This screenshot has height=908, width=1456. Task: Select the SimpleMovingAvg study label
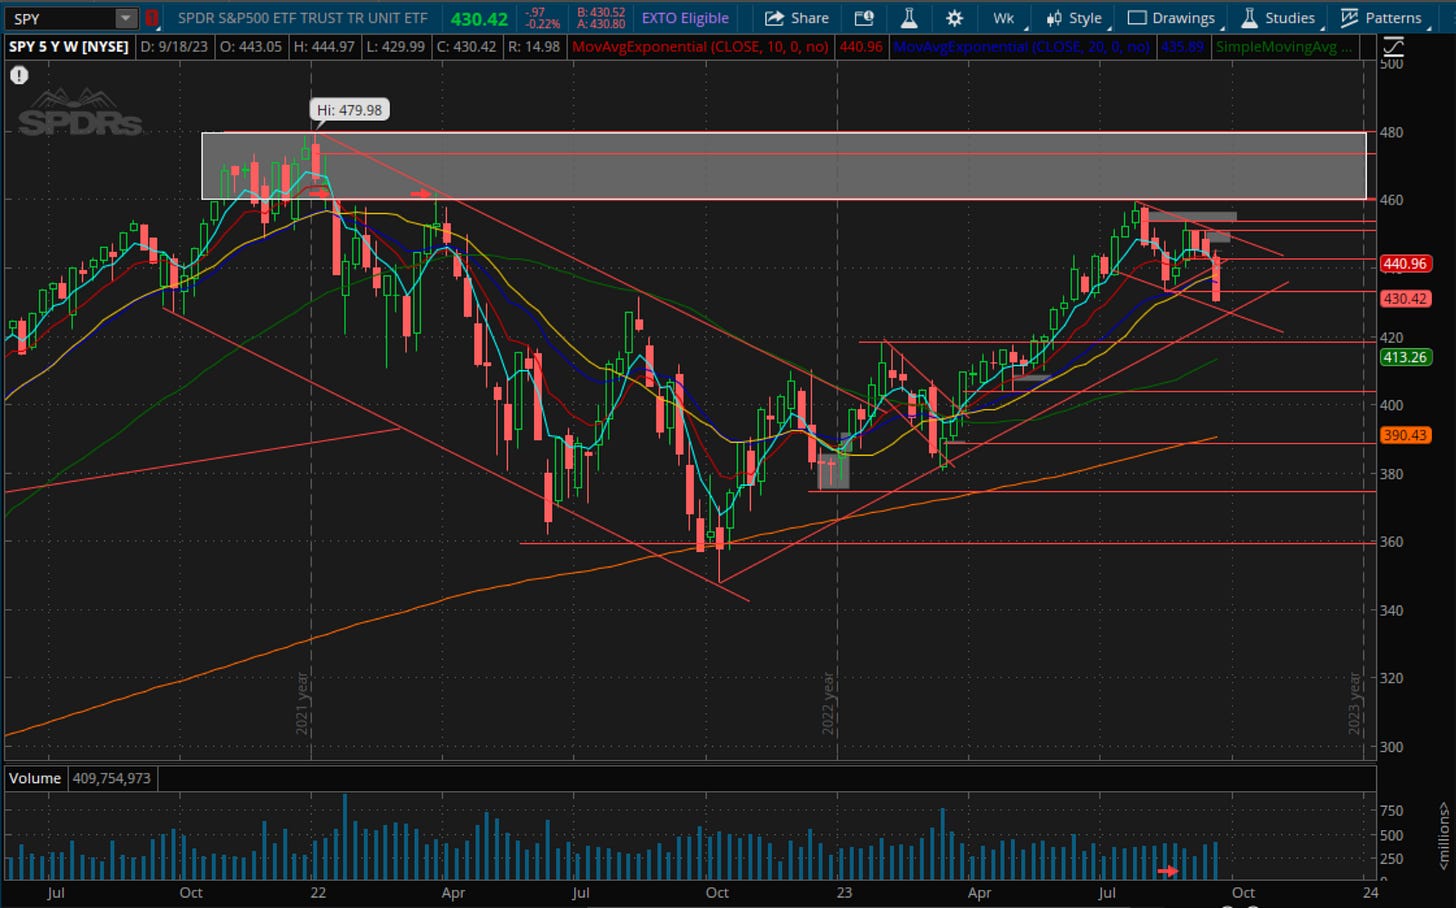click(x=1285, y=46)
